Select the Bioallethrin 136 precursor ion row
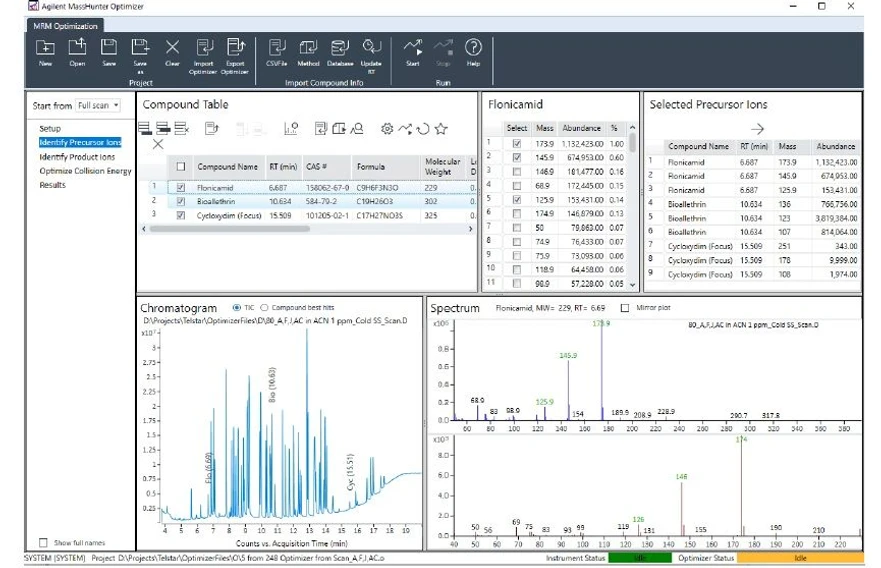 pos(753,204)
